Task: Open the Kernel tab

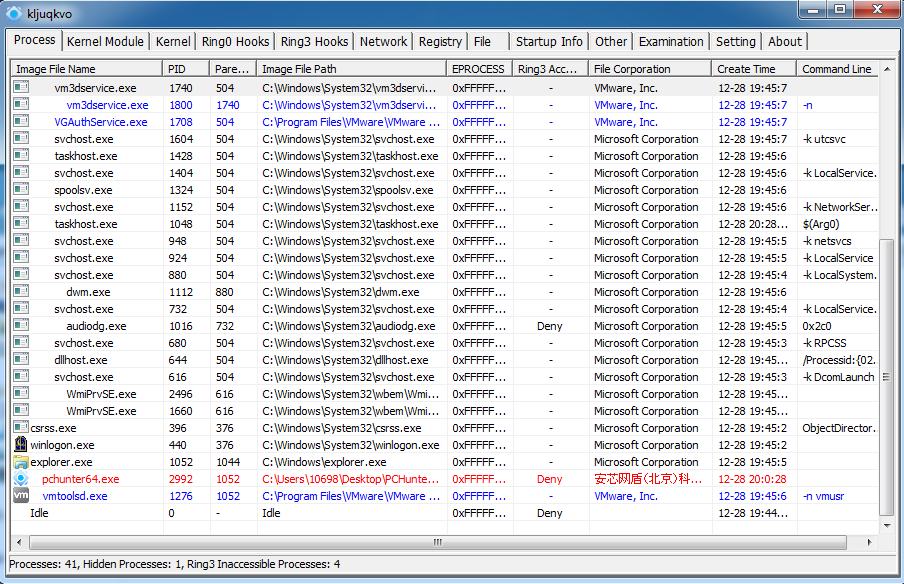Action: (x=173, y=42)
